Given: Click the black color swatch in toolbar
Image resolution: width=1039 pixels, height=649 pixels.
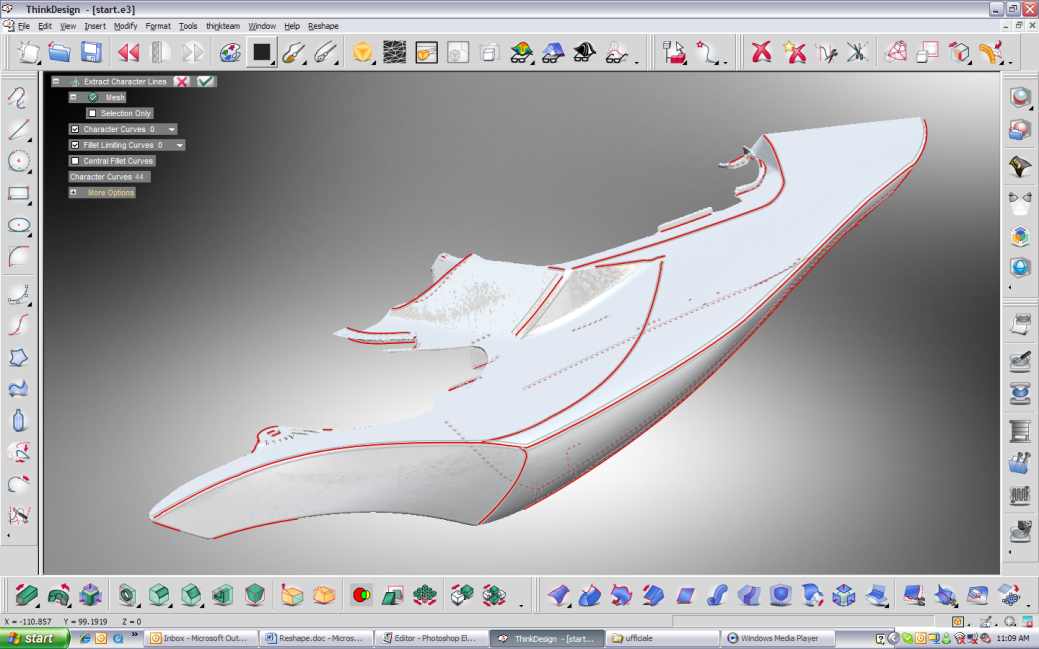Looking at the screenshot, I should [x=262, y=52].
